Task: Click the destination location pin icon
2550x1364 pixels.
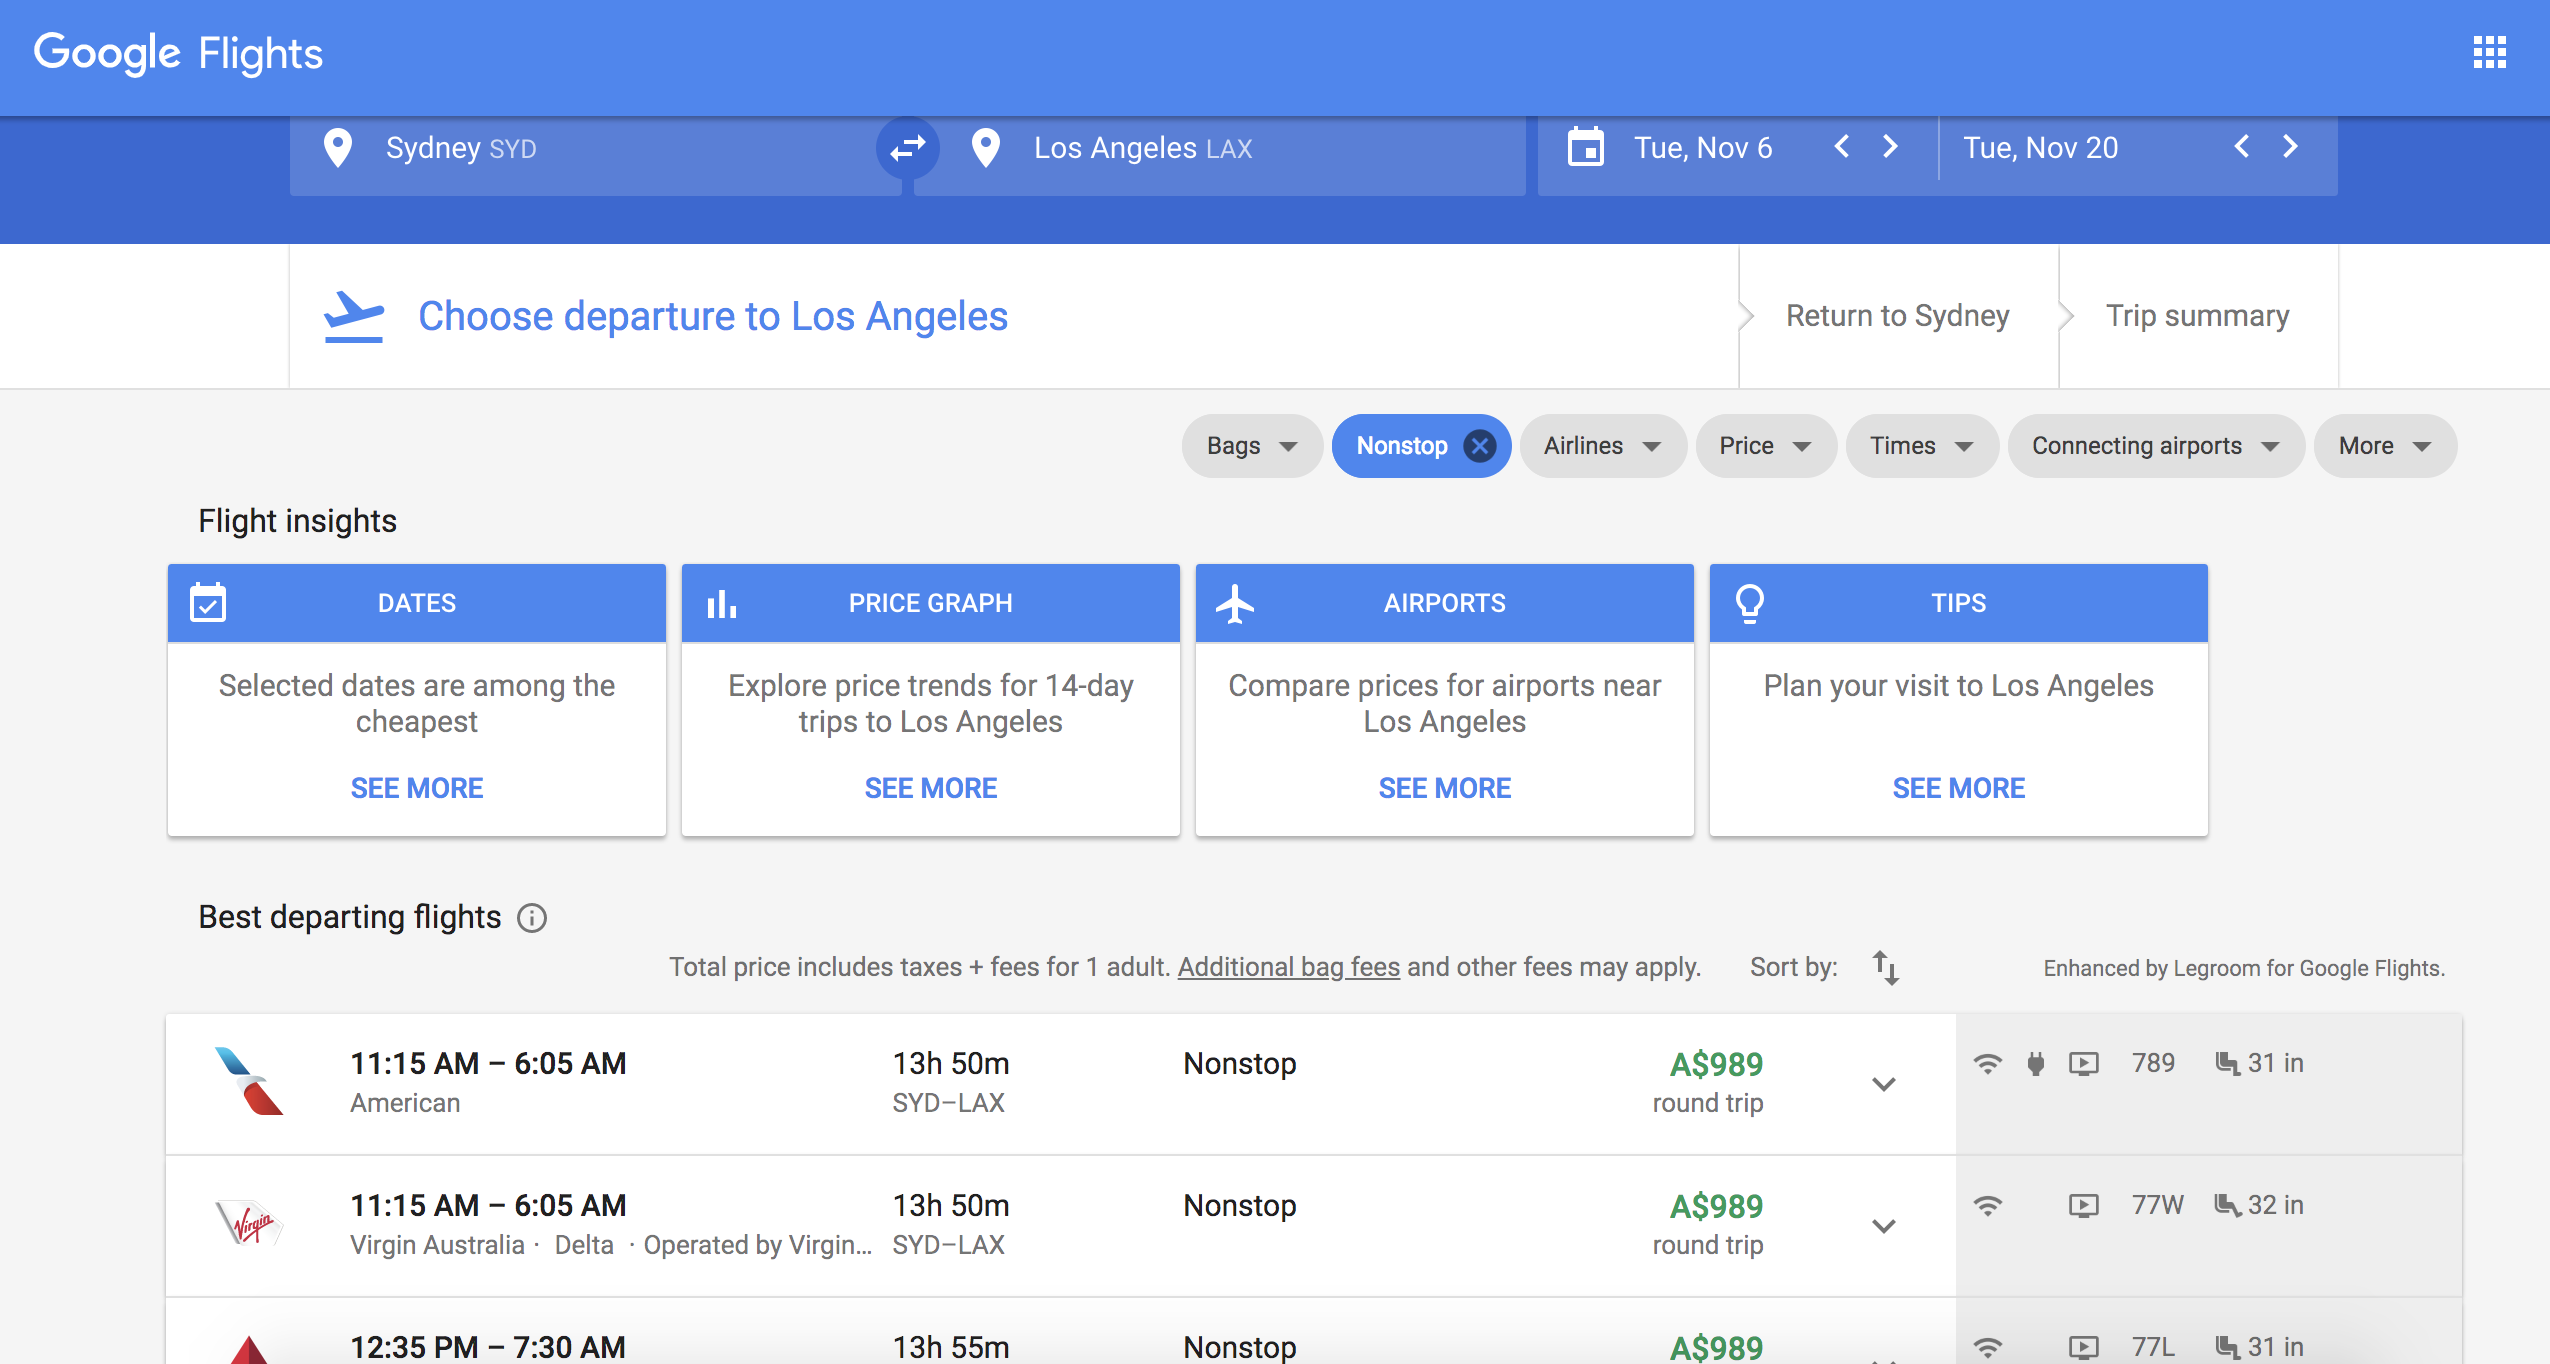Action: (986, 148)
